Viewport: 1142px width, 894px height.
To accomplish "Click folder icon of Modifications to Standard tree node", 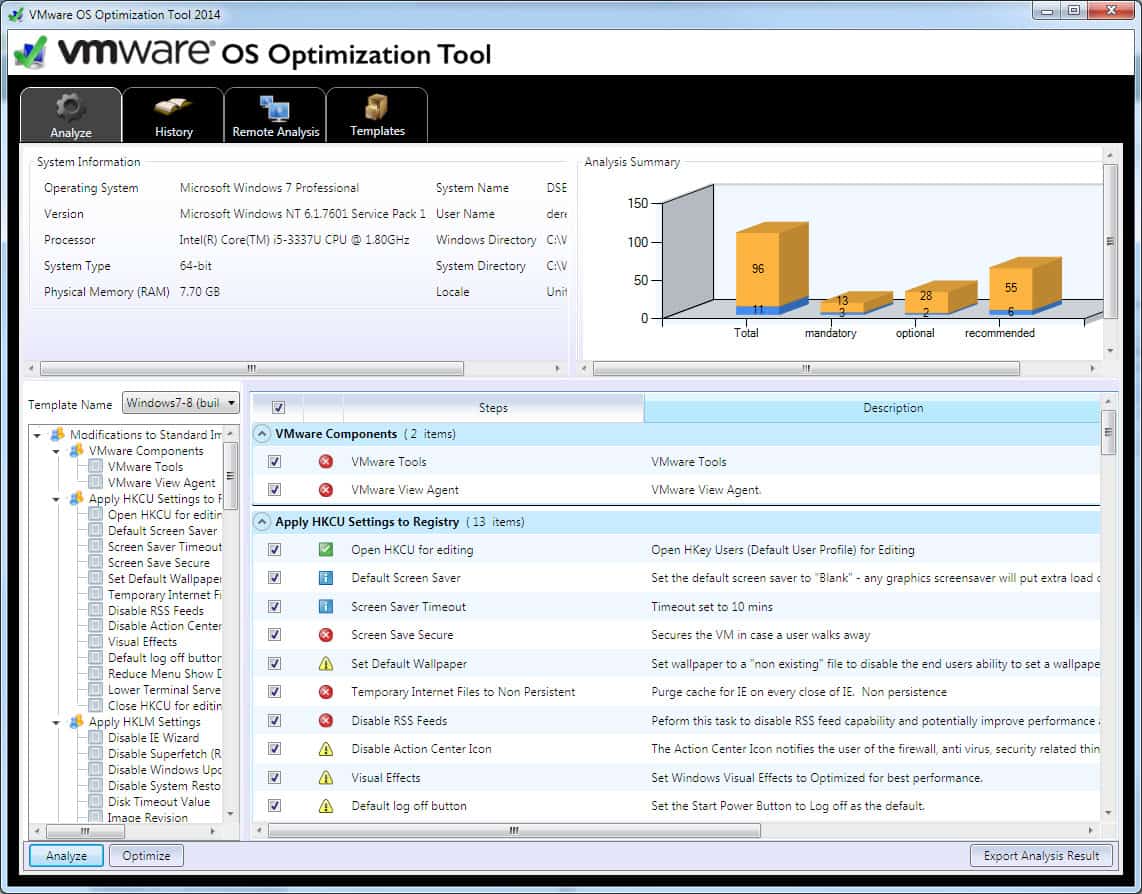I will click(58, 434).
